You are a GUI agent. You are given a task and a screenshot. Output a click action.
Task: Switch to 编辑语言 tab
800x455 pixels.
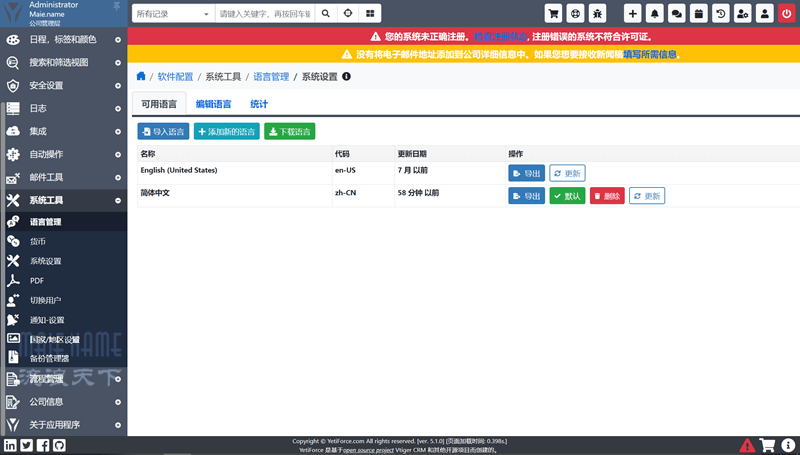tap(213, 104)
